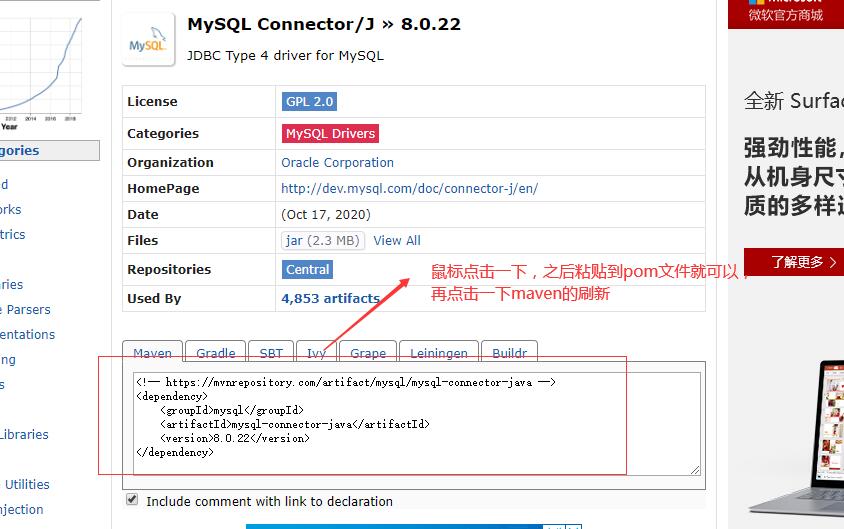This screenshot has width=844, height=529.
Task: Switch to the Gradle tab
Action: [215, 353]
